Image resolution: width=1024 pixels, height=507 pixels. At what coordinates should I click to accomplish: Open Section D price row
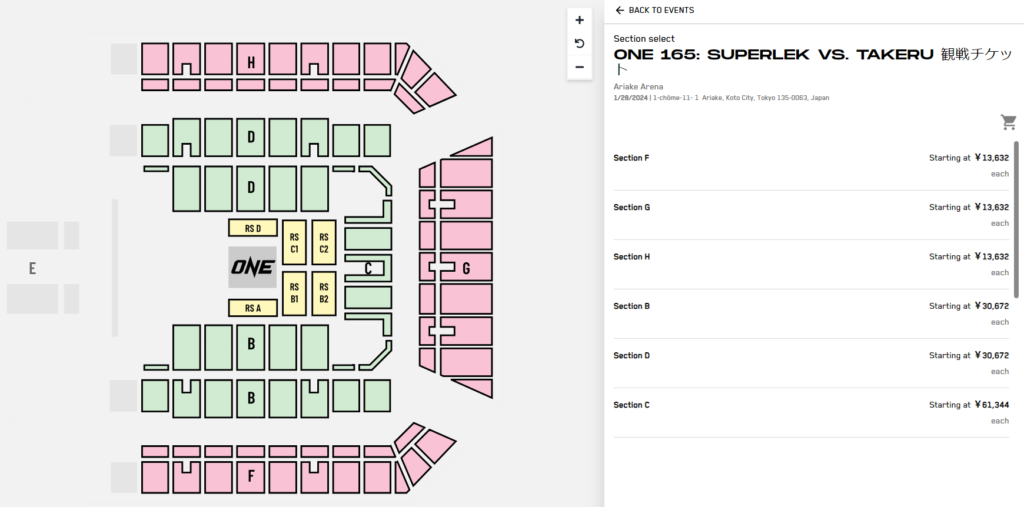coord(811,363)
